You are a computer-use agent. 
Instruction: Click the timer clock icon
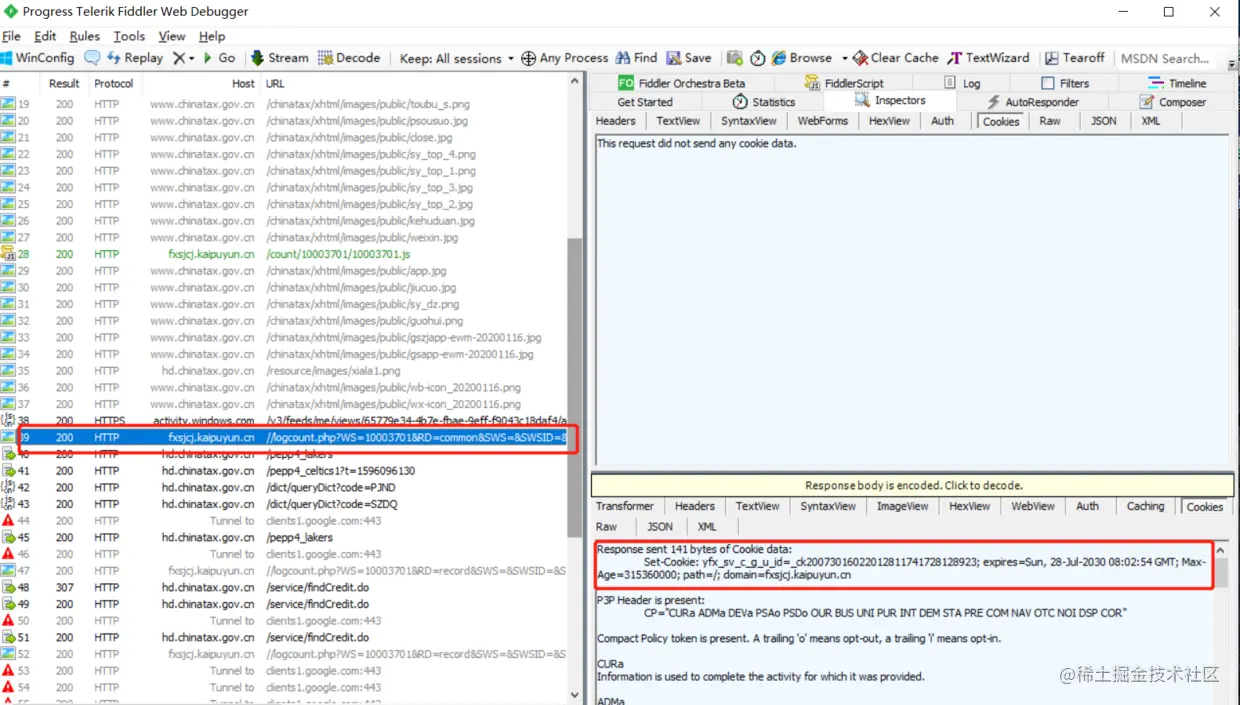(x=758, y=58)
